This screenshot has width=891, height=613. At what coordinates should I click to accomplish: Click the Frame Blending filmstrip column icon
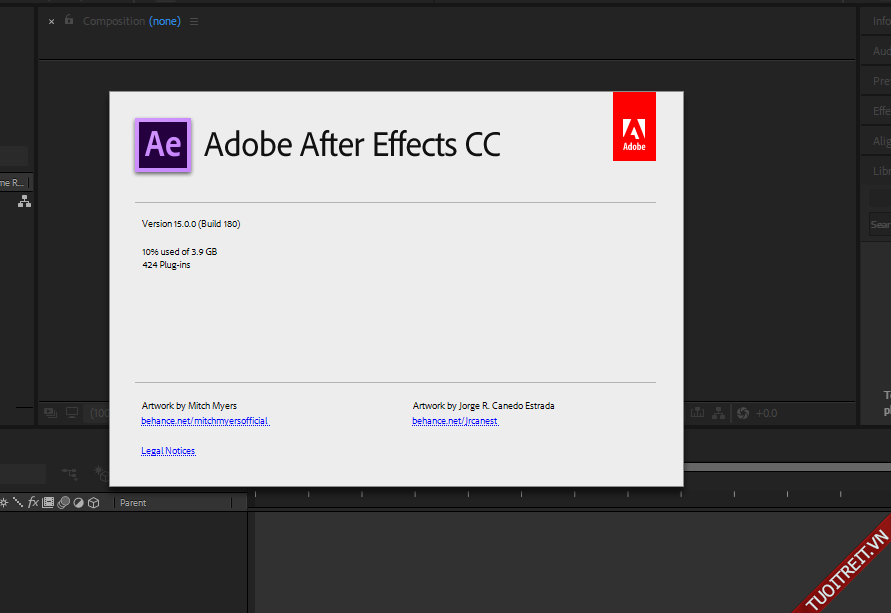pos(48,503)
